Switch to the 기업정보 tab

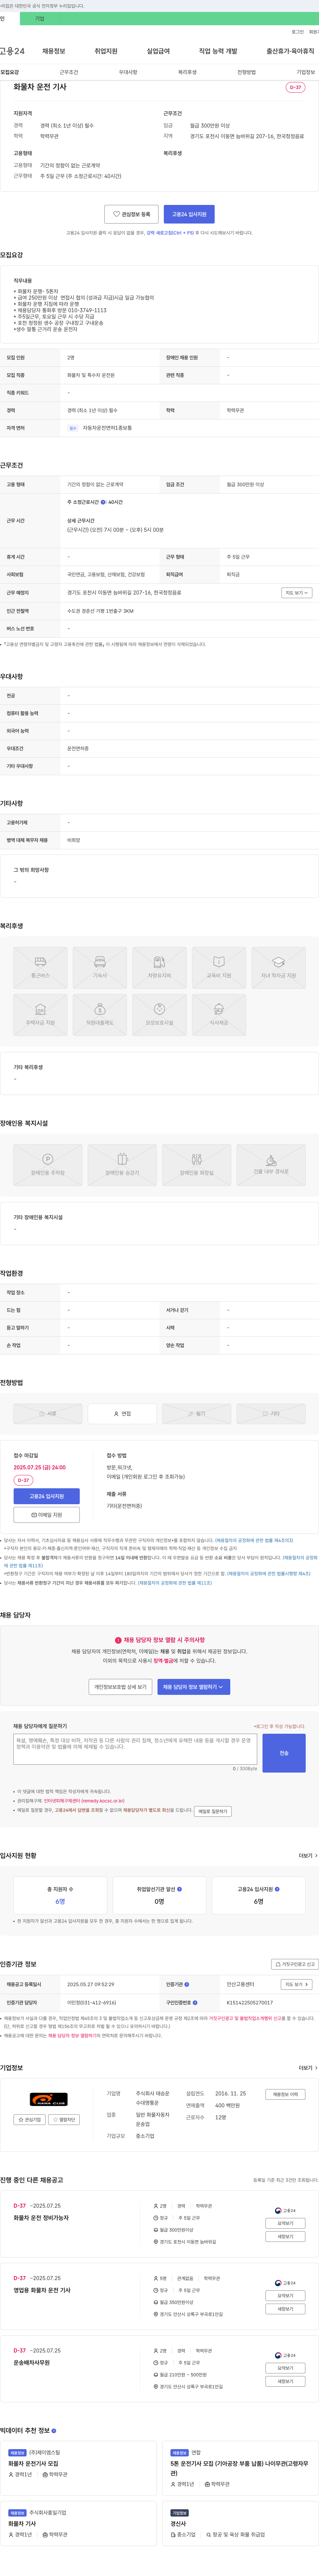click(x=306, y=72)
